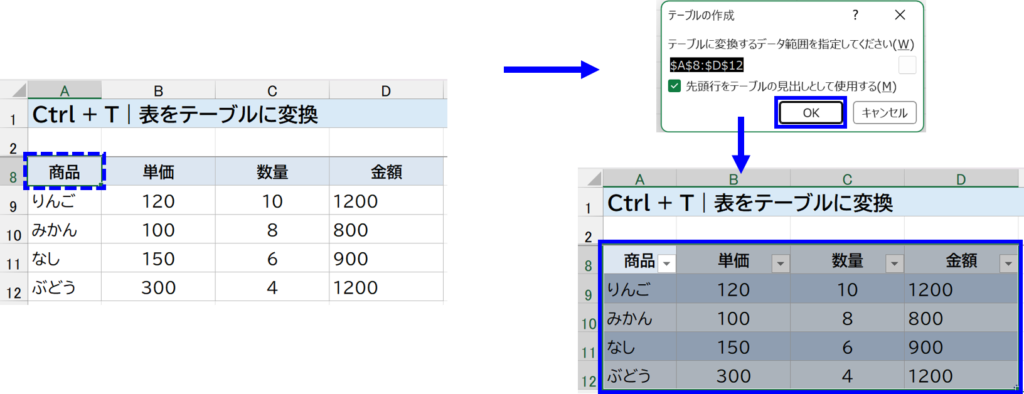Click the 300 price cell in the unconverted sheet

point(158,287)
